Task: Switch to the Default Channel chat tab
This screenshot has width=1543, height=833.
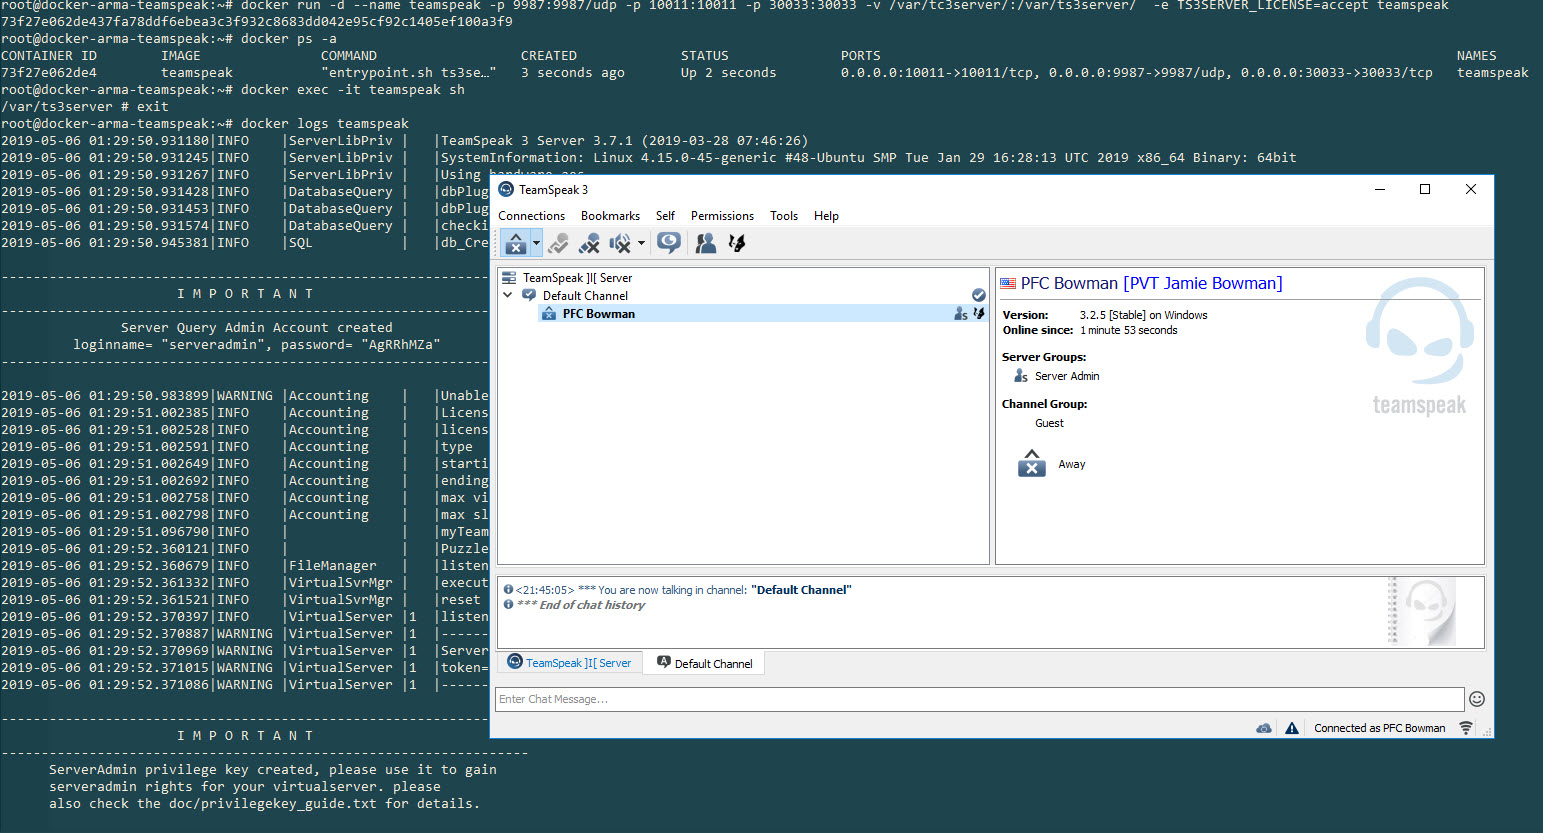Action: tap(705, 663)
